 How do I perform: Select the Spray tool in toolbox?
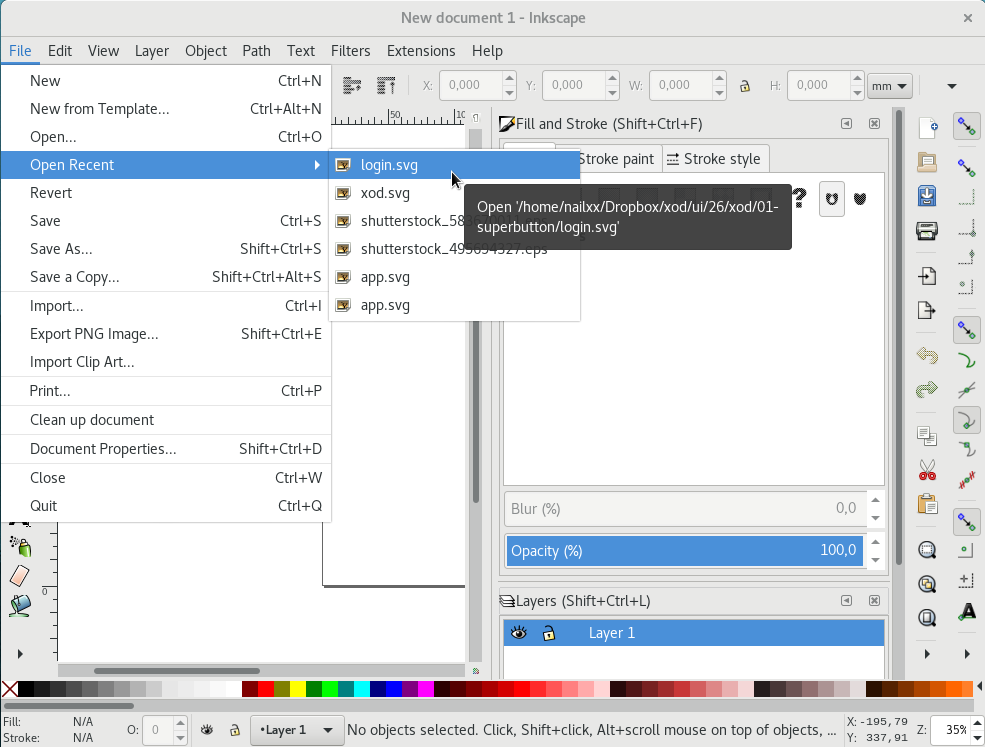coord(21,547)
